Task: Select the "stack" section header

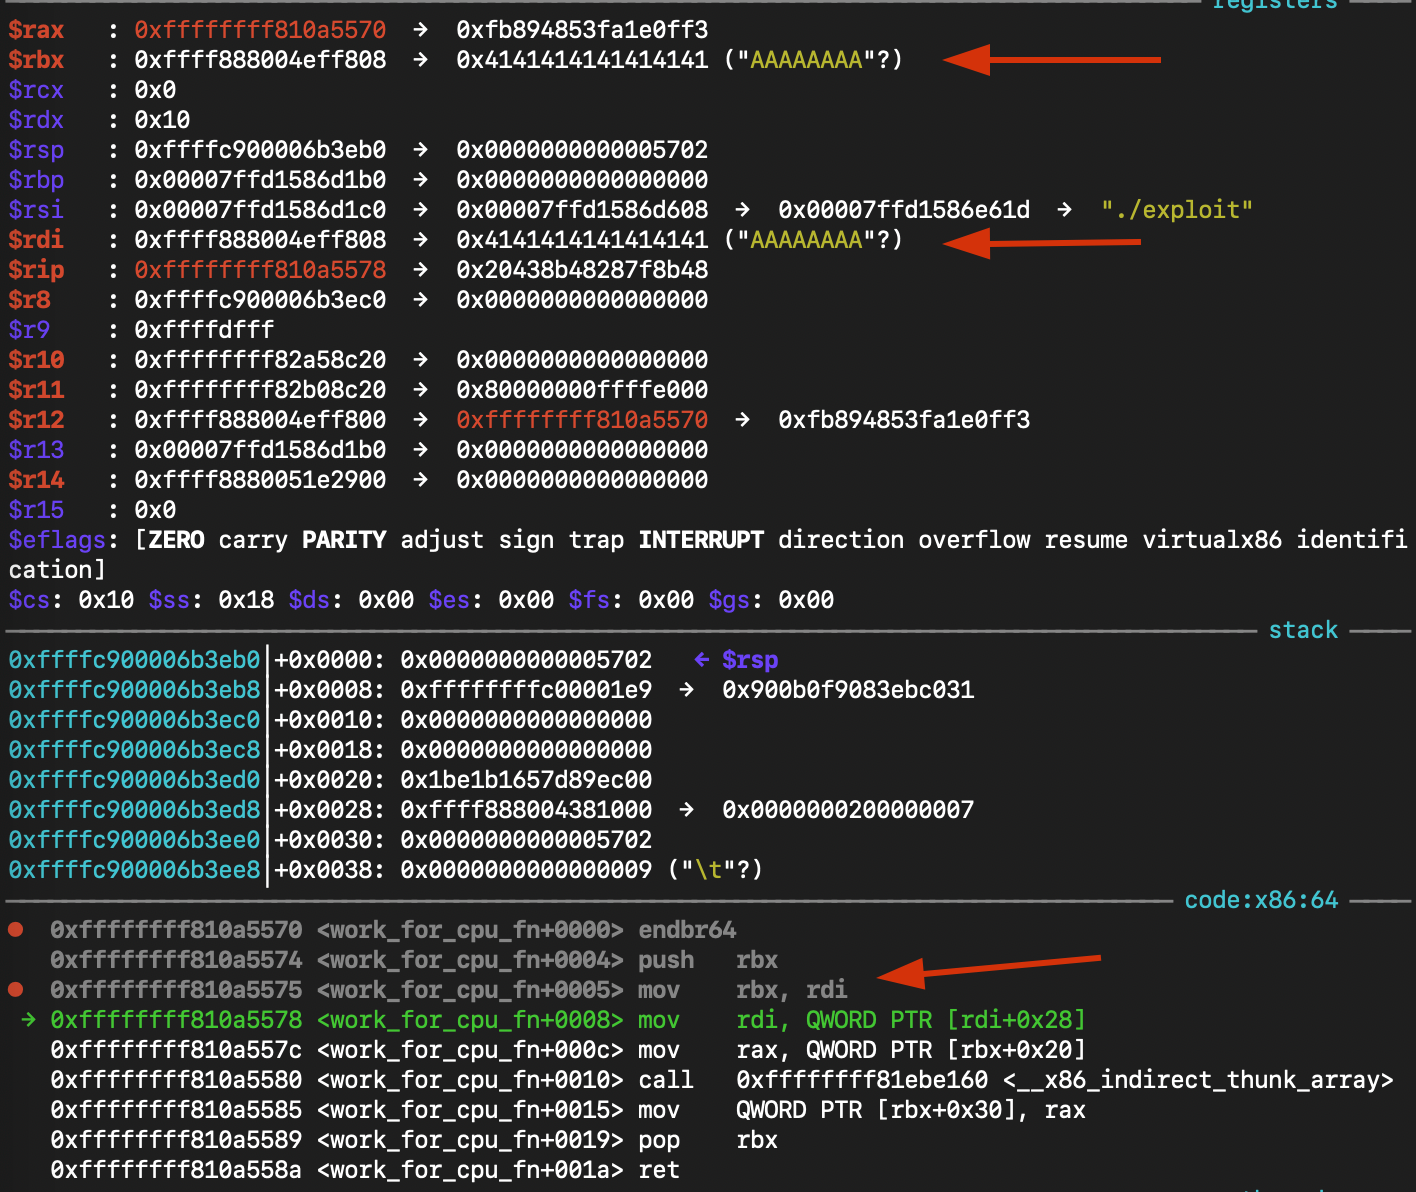Action: [1302, 630]
